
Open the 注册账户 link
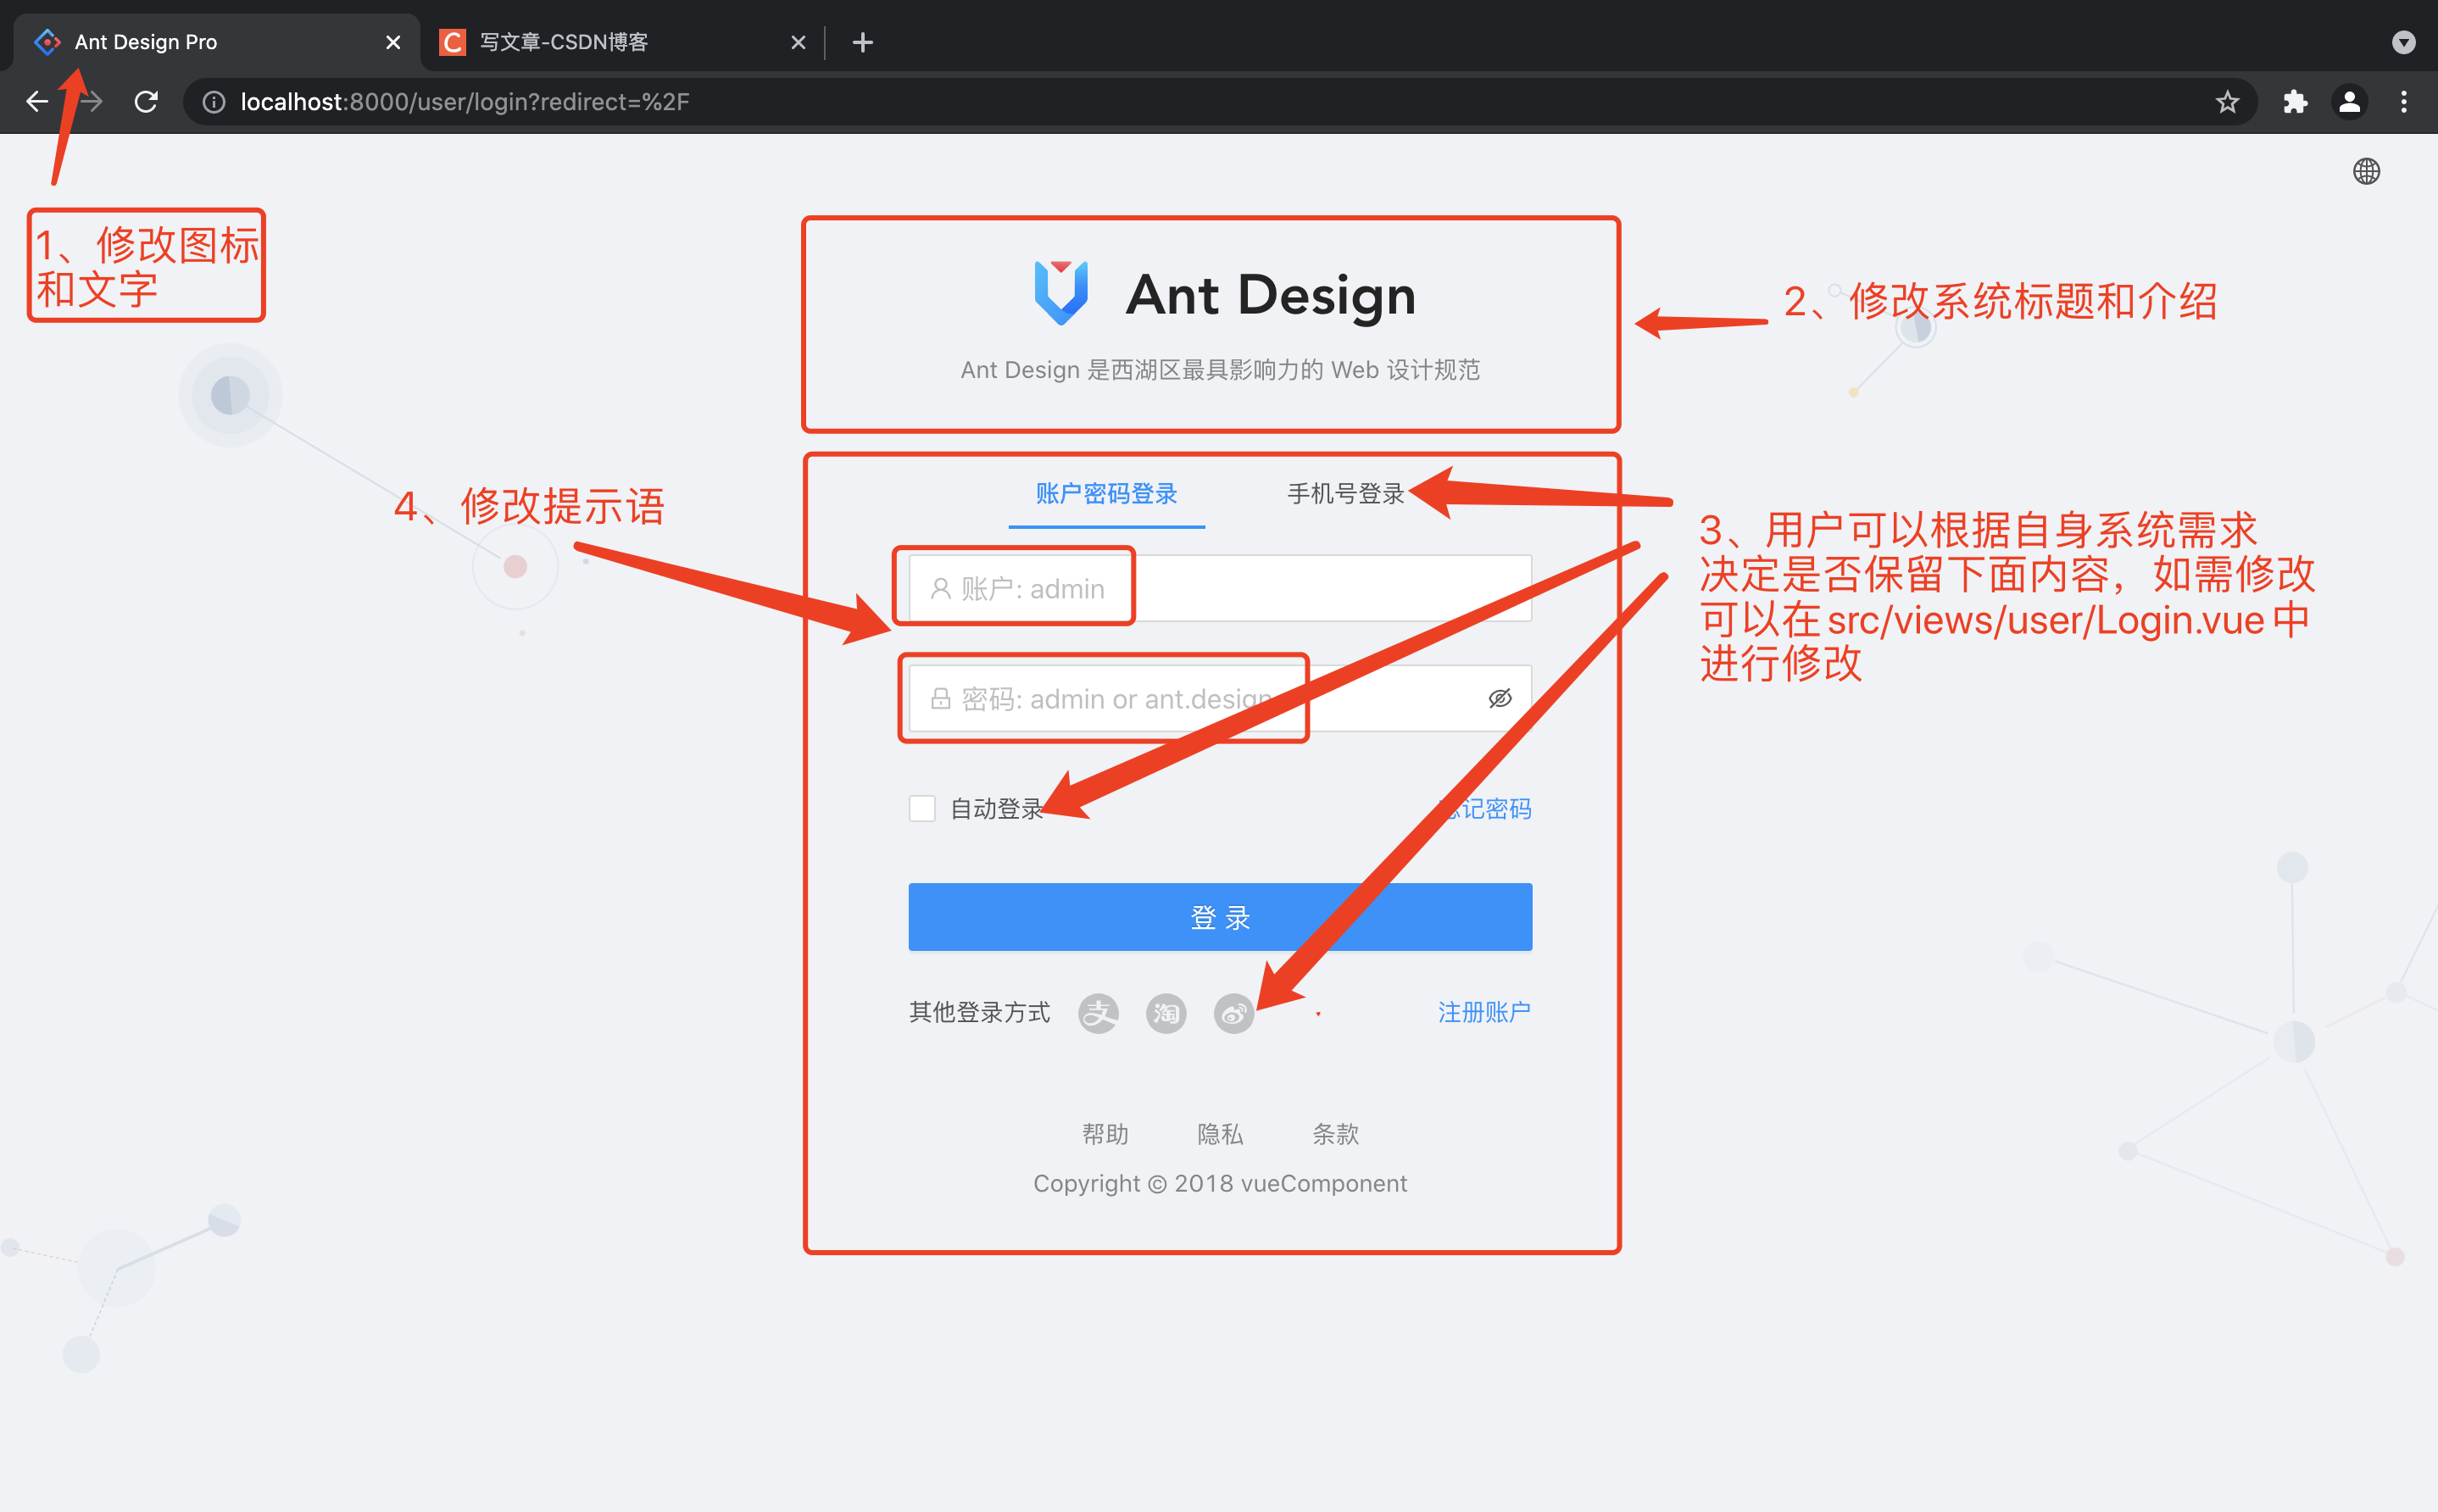[x=1484, y=1012]
